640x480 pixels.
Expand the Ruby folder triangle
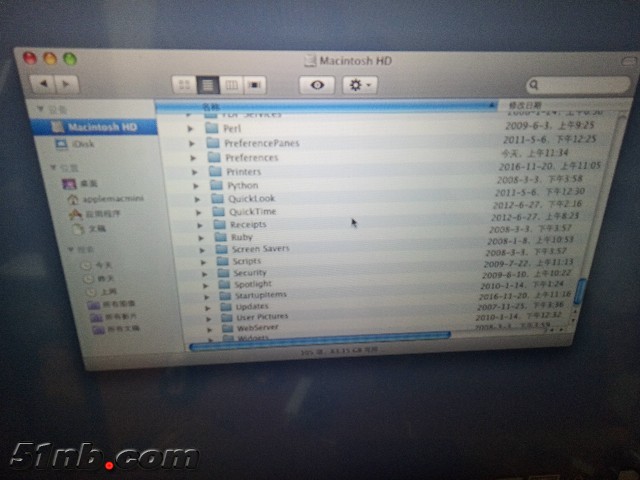pos(201,238)
